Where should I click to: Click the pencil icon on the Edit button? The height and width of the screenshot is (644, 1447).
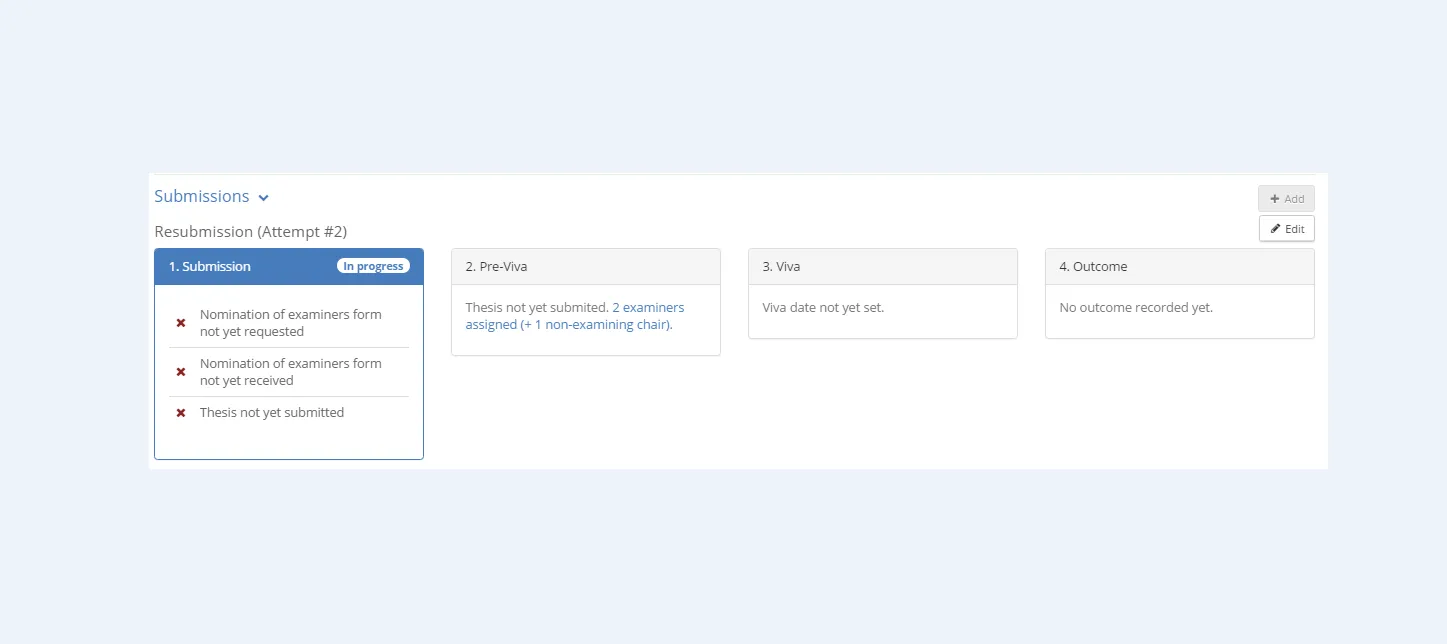click(x=1277, y=228)
